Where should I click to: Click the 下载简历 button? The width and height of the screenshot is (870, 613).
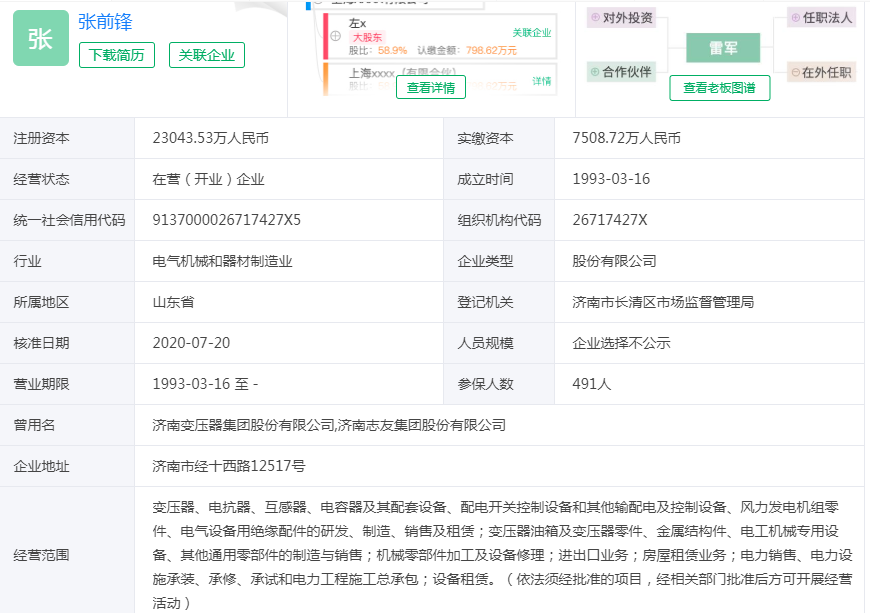pos(117,56)
